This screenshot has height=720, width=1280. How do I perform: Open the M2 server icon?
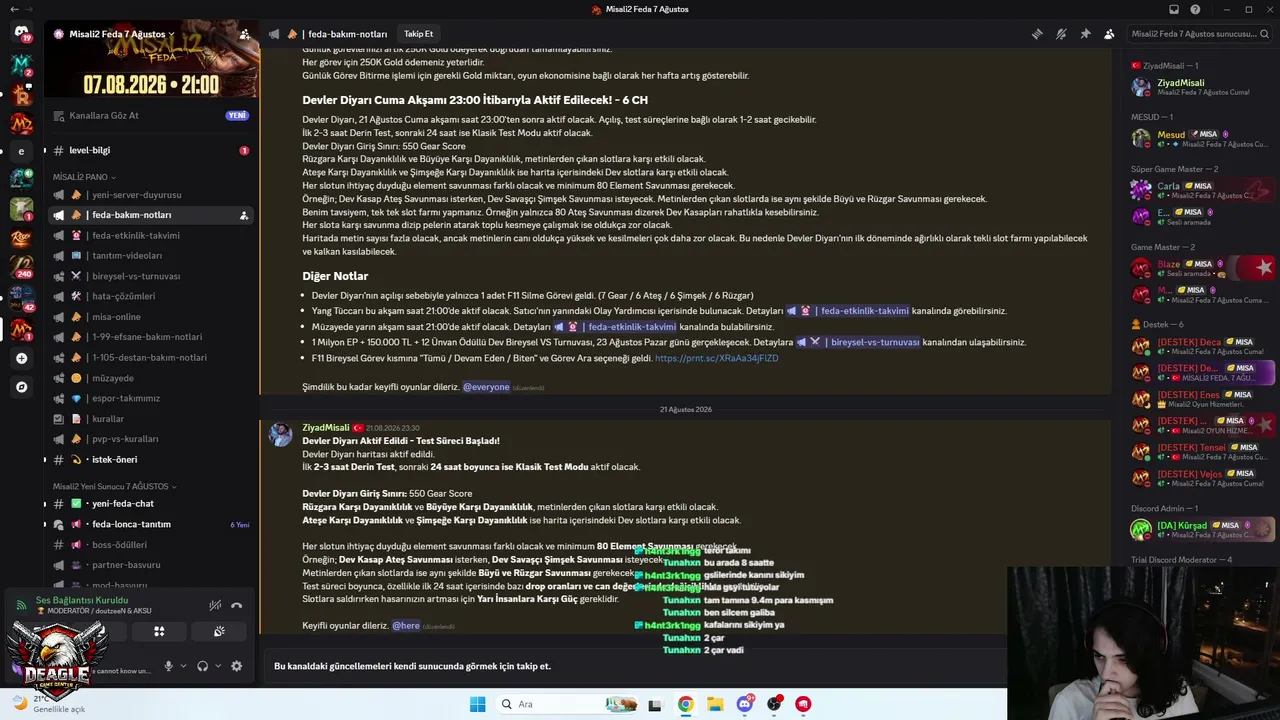[x=21, y=123]
